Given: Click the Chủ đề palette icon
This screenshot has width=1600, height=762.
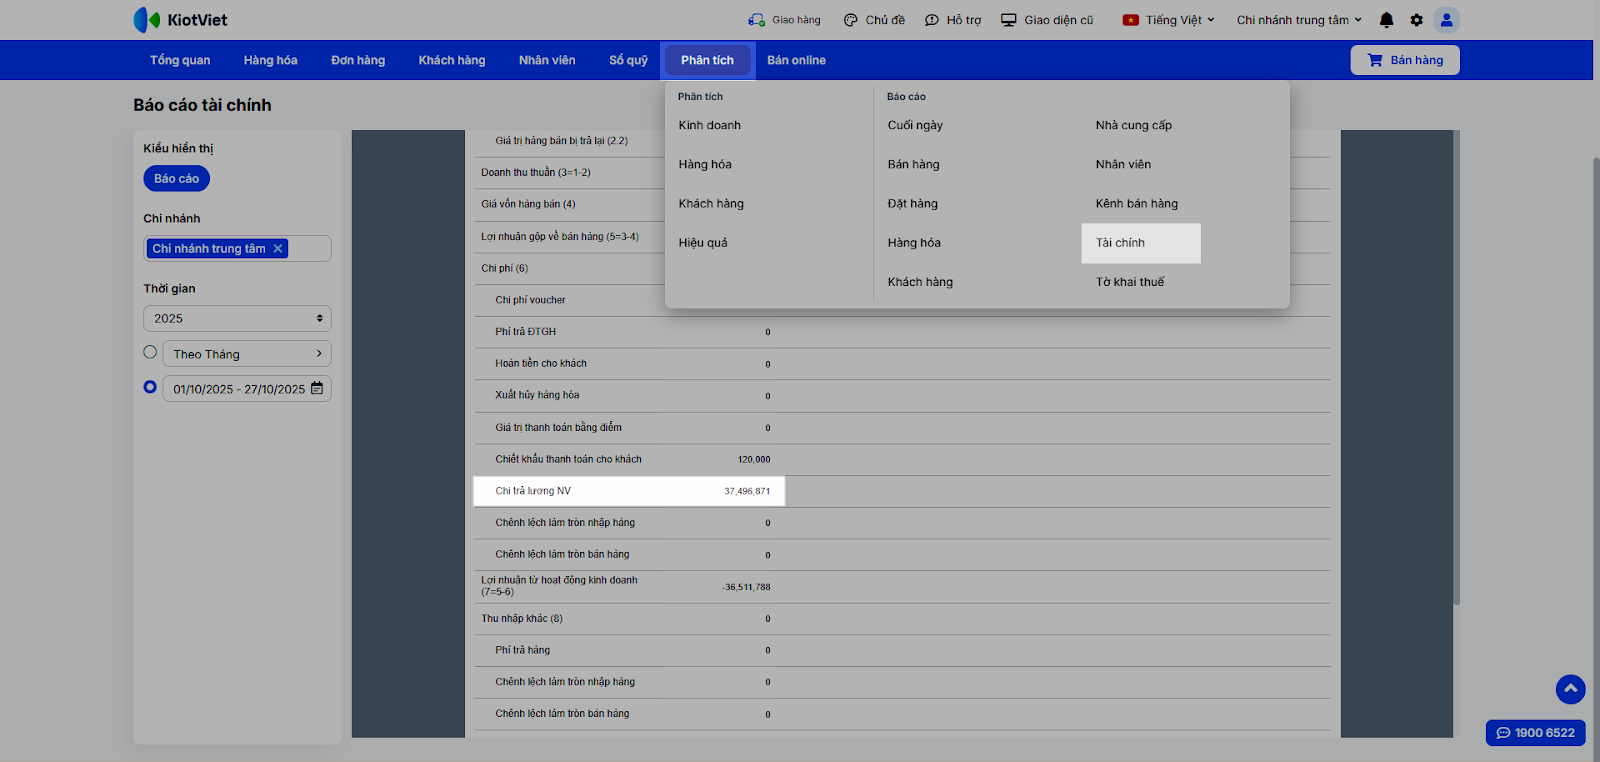Looking at the screenshot, I should click(x=851, y=20).
